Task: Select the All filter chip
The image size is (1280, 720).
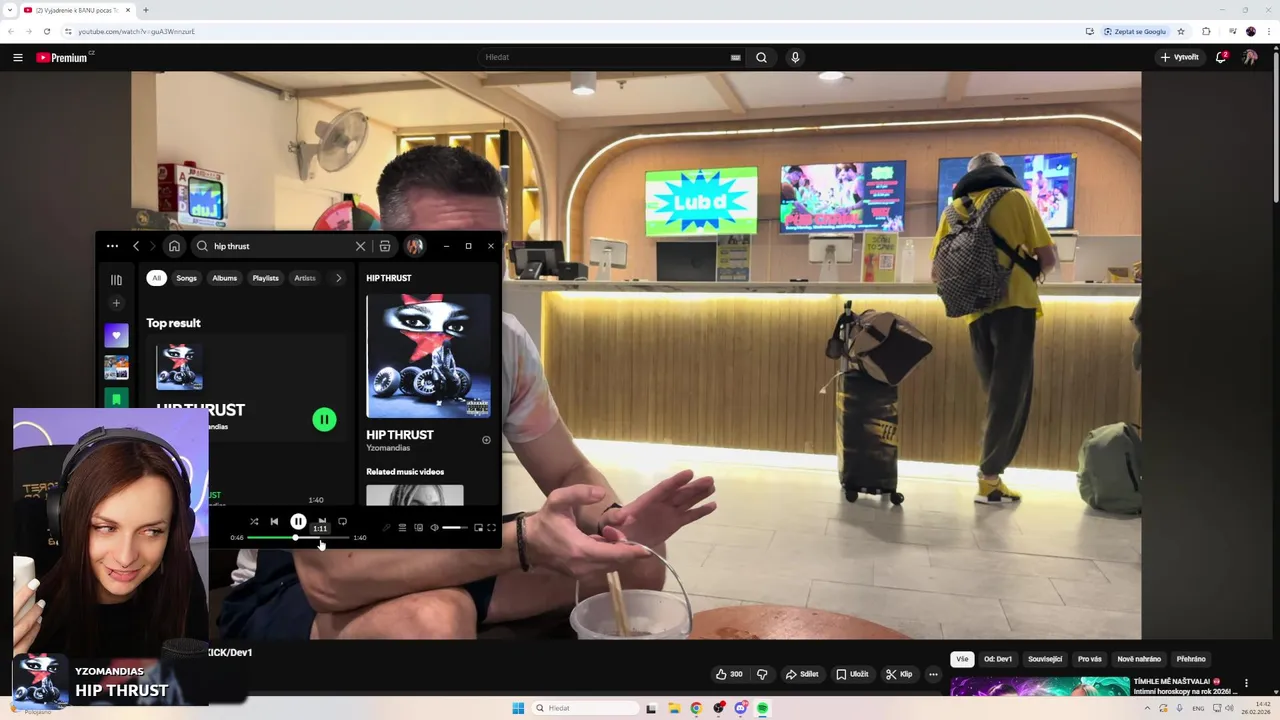Action: (x=156, y=278)
